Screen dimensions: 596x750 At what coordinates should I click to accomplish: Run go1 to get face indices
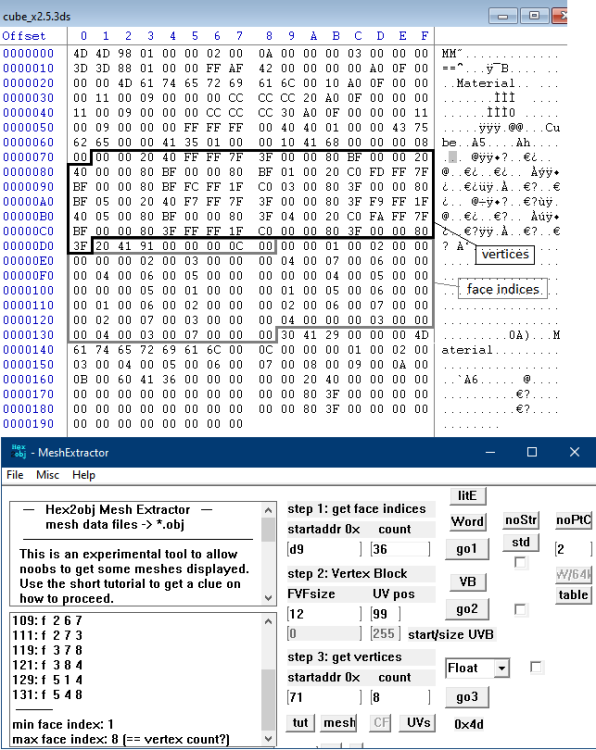tap(467, 549)
